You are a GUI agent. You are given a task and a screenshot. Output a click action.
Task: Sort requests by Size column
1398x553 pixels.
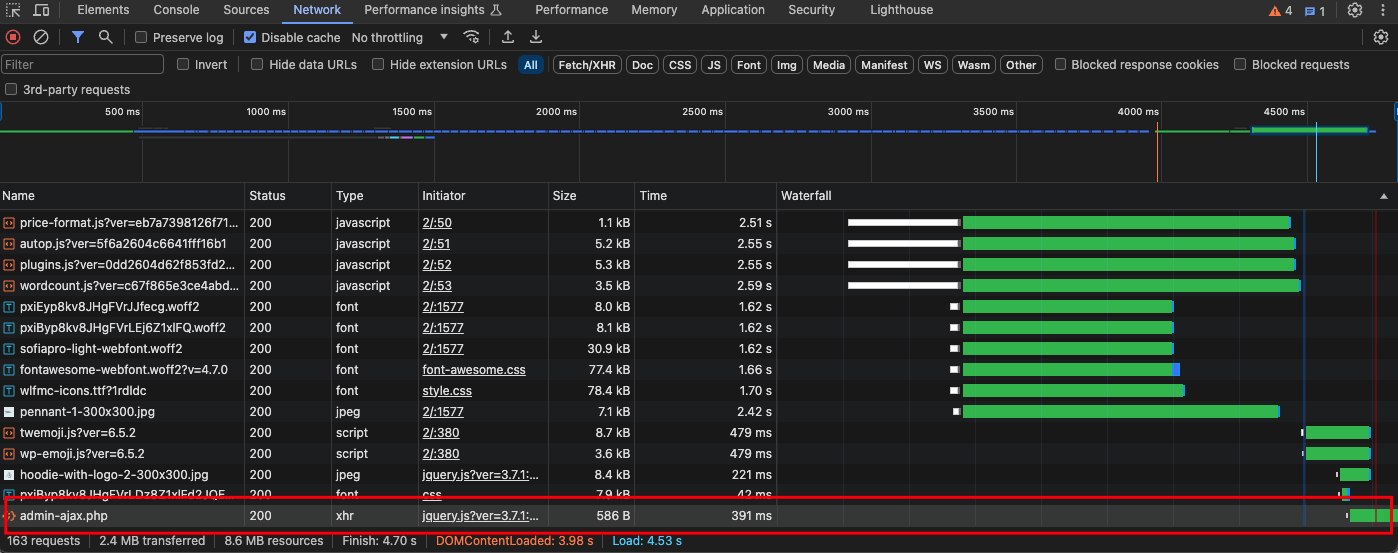click(x=592, y=196)
